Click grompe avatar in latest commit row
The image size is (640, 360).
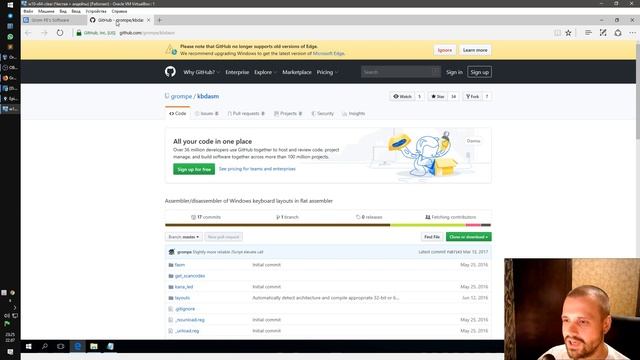coord(171,252)
